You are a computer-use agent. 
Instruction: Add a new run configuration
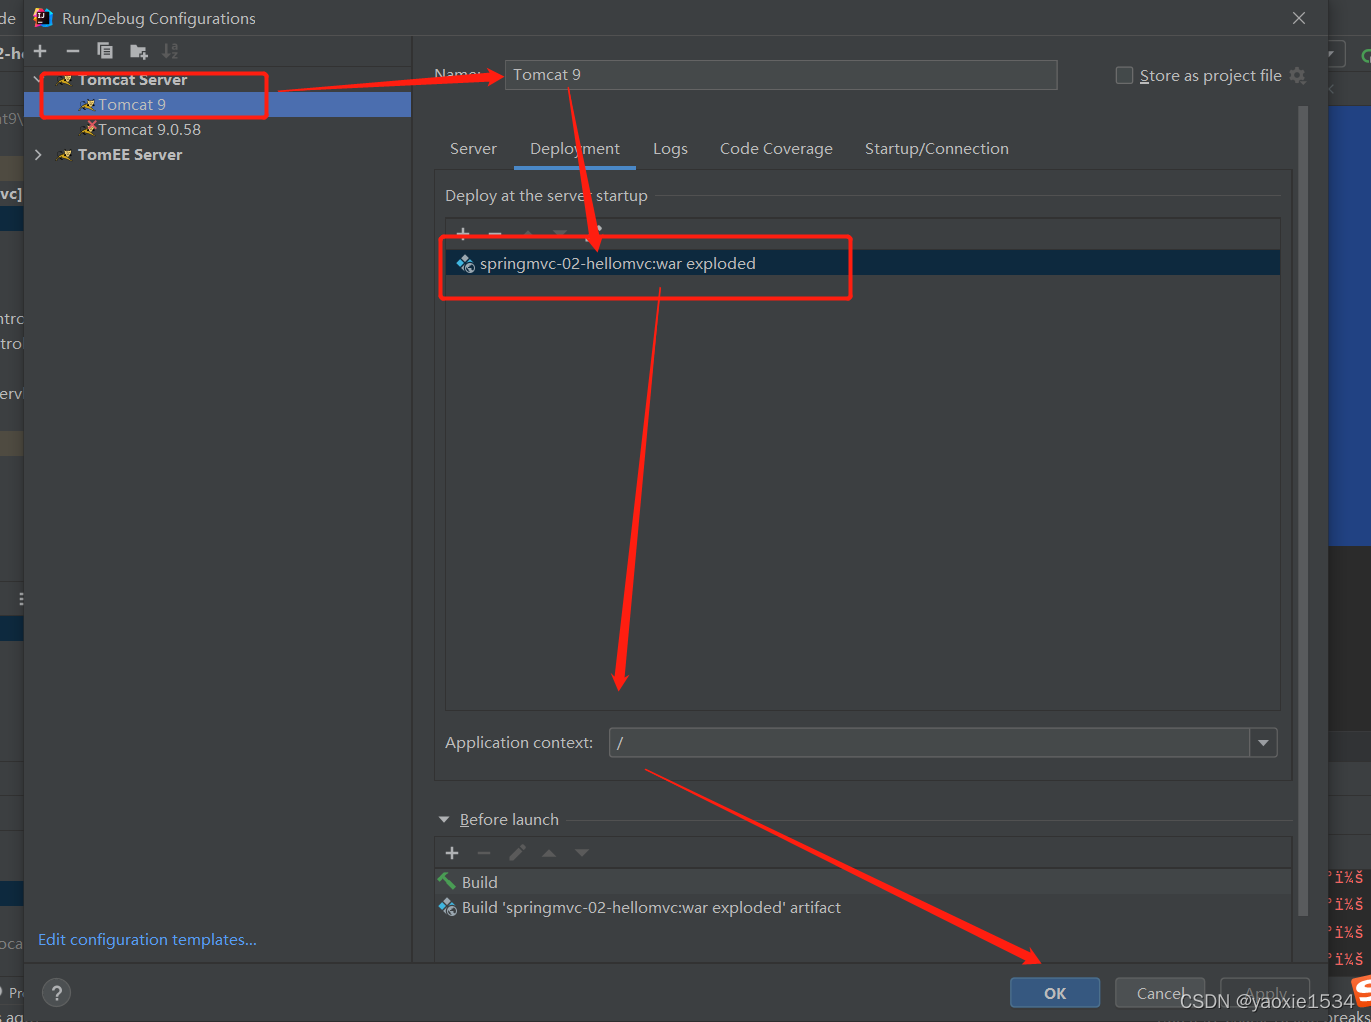tap(40, 51)
